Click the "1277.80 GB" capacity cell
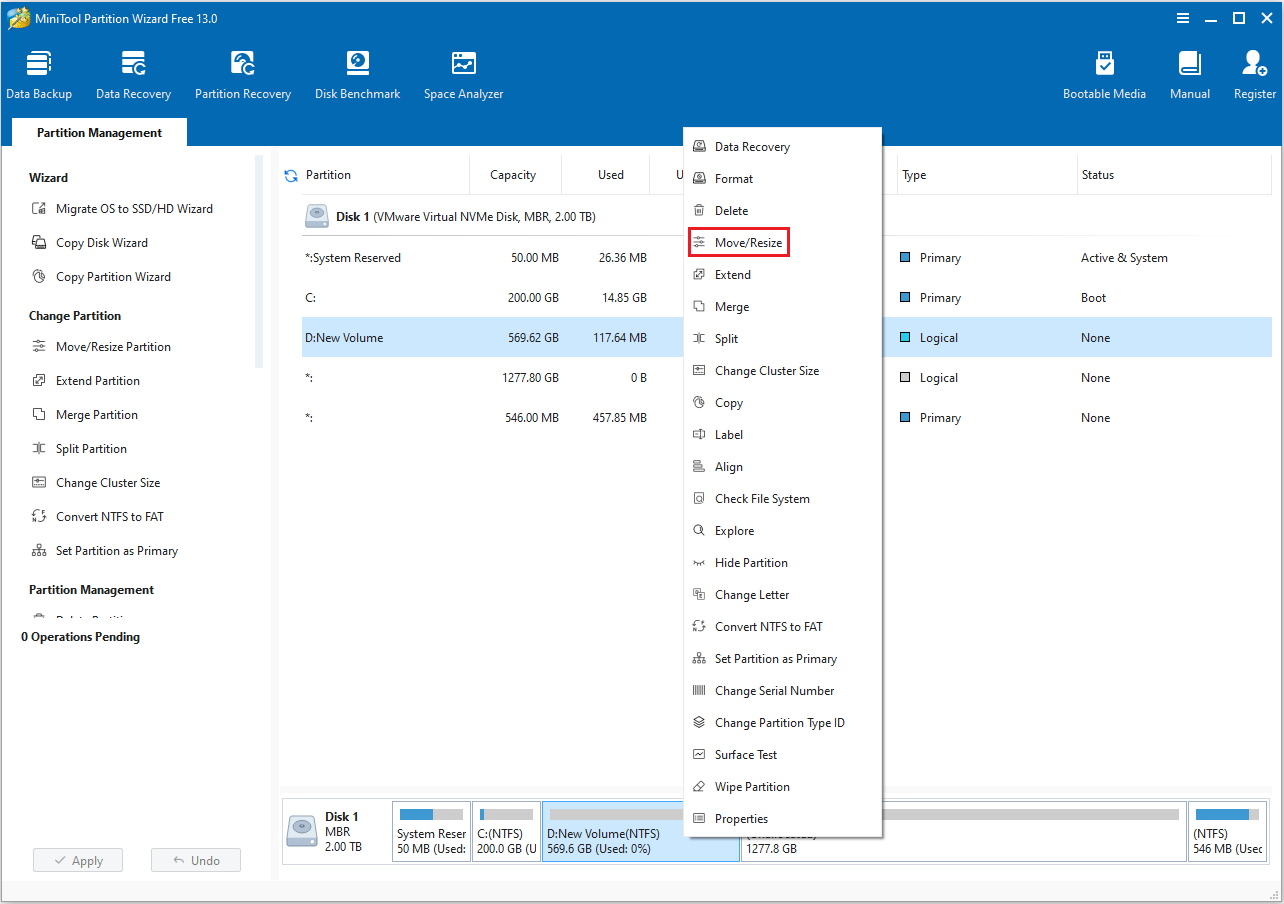Image resolution: width=1284 pixels, height=904 pixels. 530,378
